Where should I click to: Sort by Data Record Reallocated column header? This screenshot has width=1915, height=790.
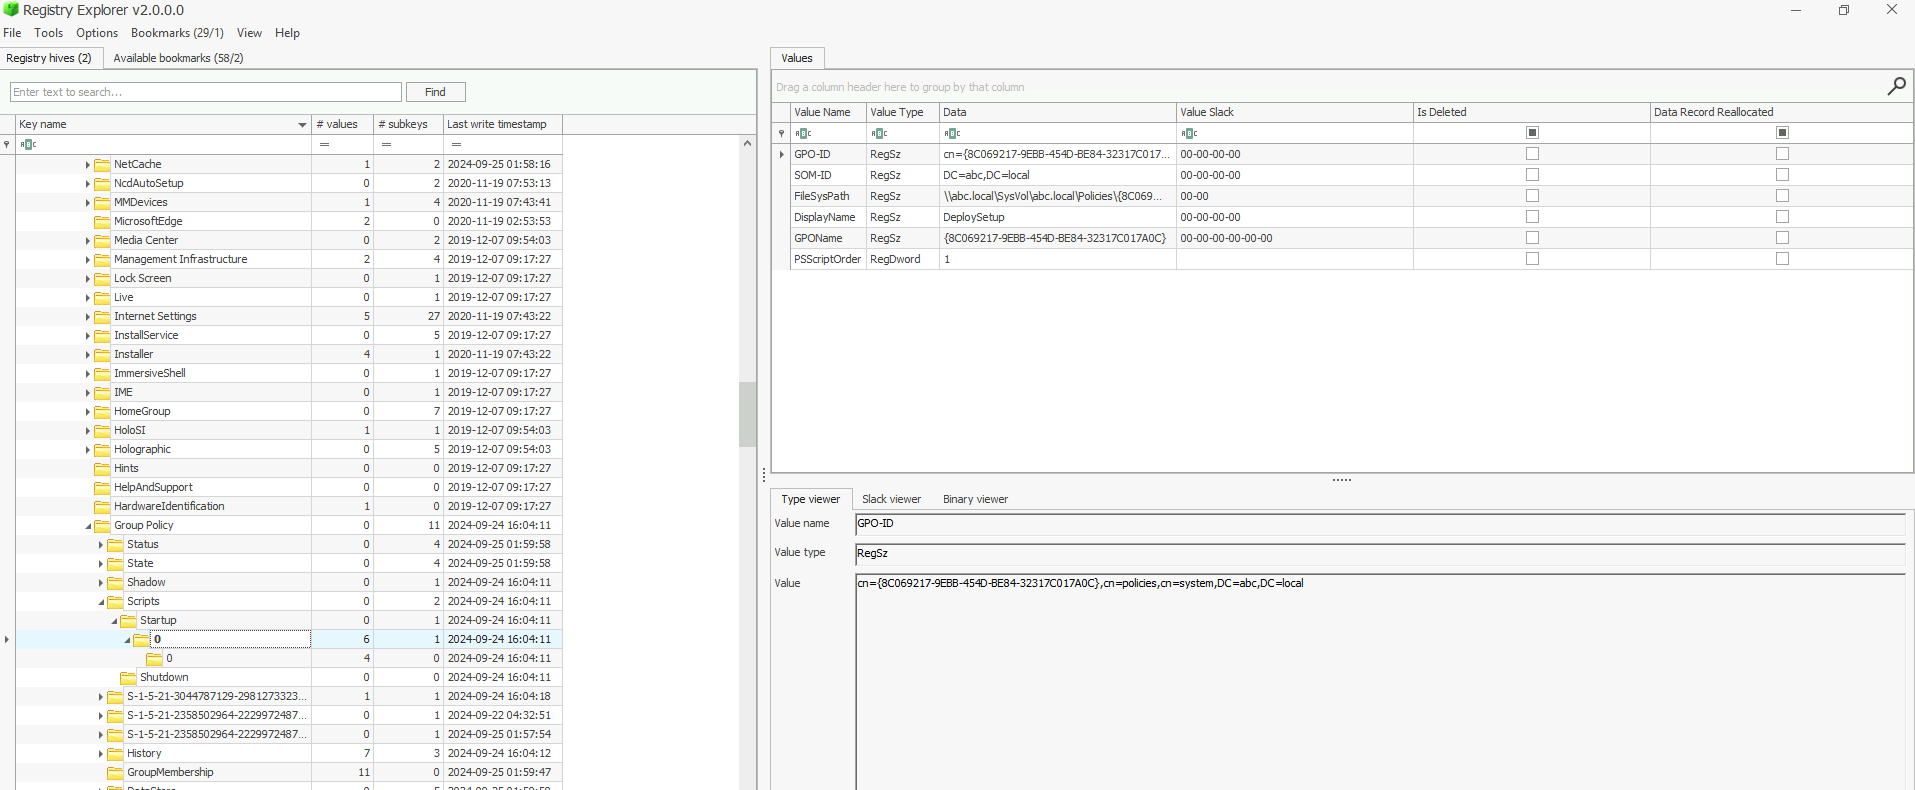[x=1780, y=112]
